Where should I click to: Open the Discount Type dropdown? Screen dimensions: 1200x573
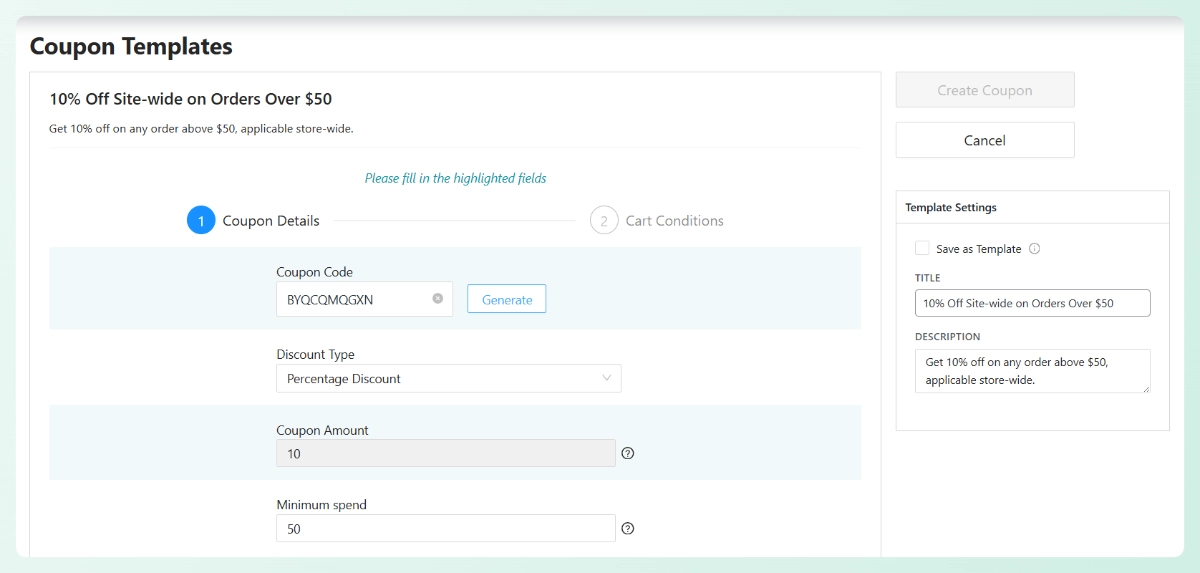click(448, 379)
